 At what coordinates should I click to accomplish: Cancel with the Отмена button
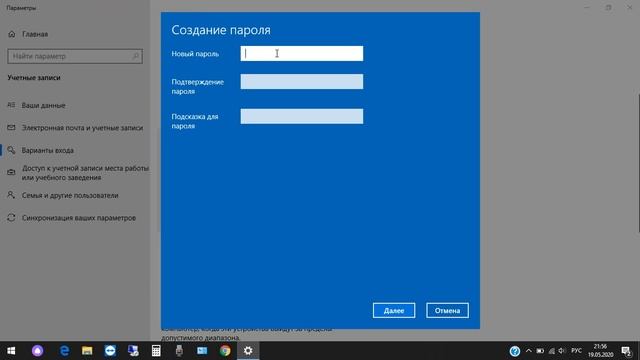point(447,311)
